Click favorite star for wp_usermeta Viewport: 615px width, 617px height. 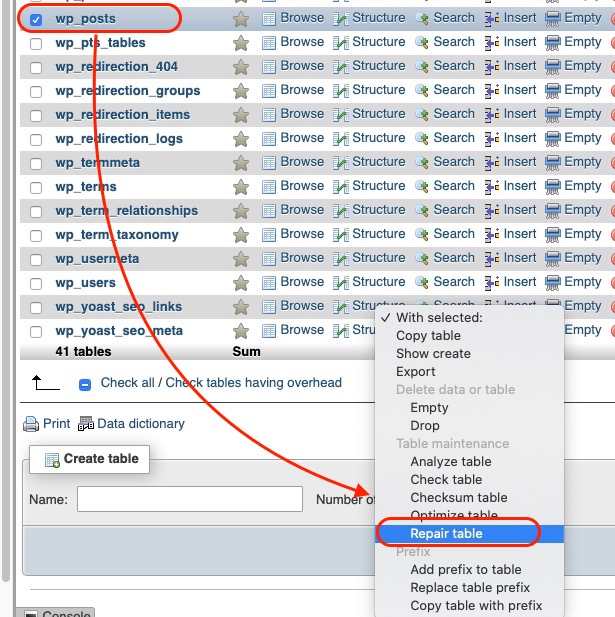coord(241,259)
